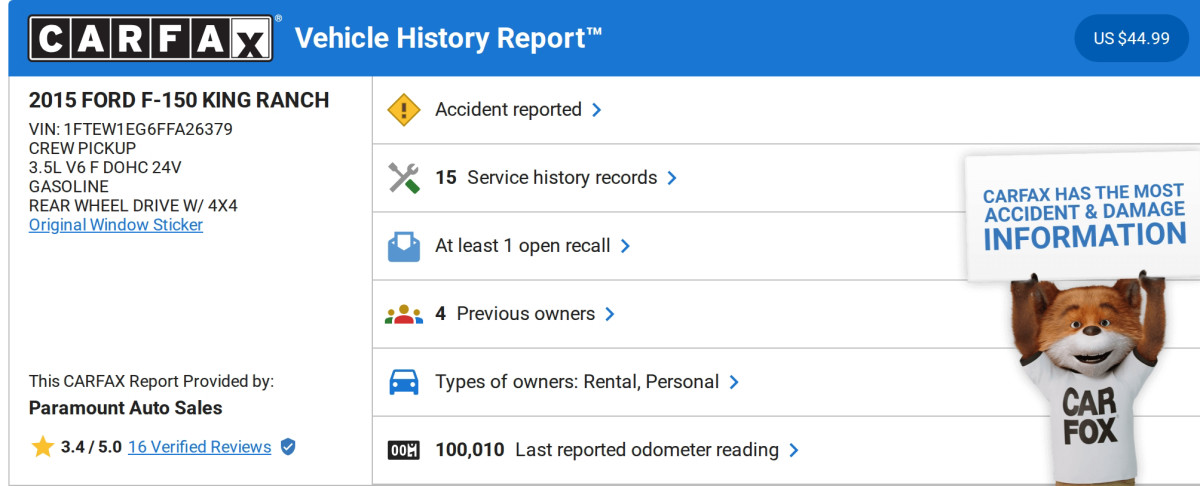Open the Original Window Sticker link
The width and height of the screenshot is (1200, 486).
pos(116,225)
